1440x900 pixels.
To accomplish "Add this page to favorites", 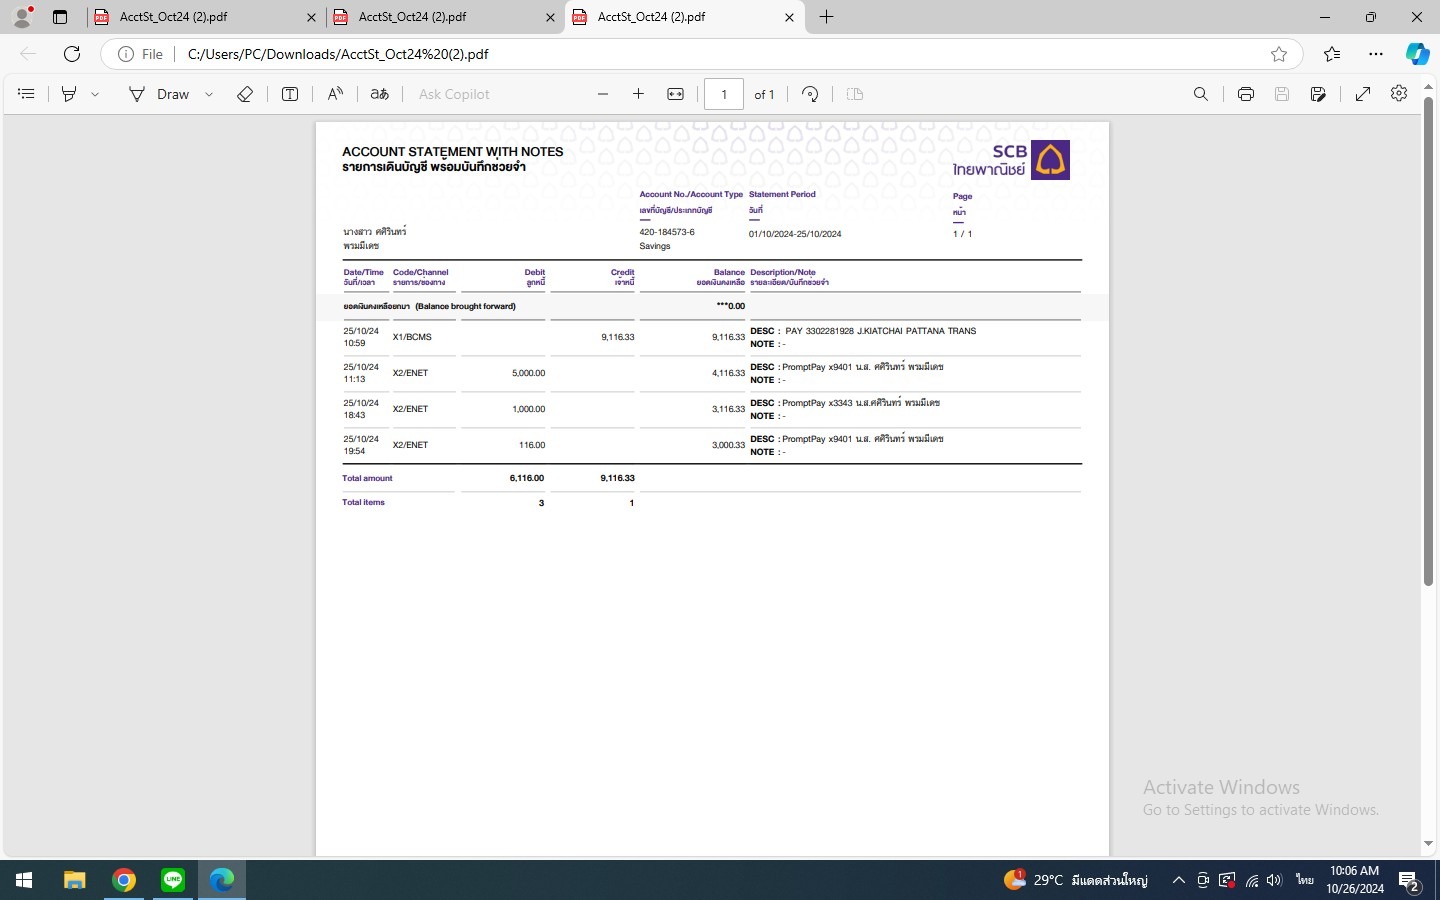I will (x=1278, y=54).
